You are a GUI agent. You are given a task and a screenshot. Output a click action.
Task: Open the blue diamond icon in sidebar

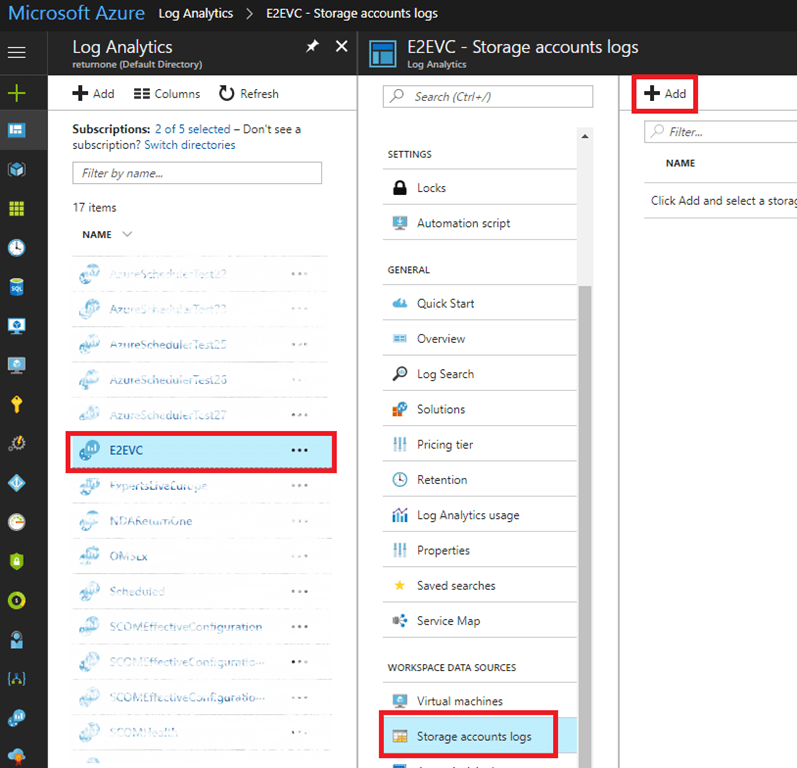(x=17, y=483)
